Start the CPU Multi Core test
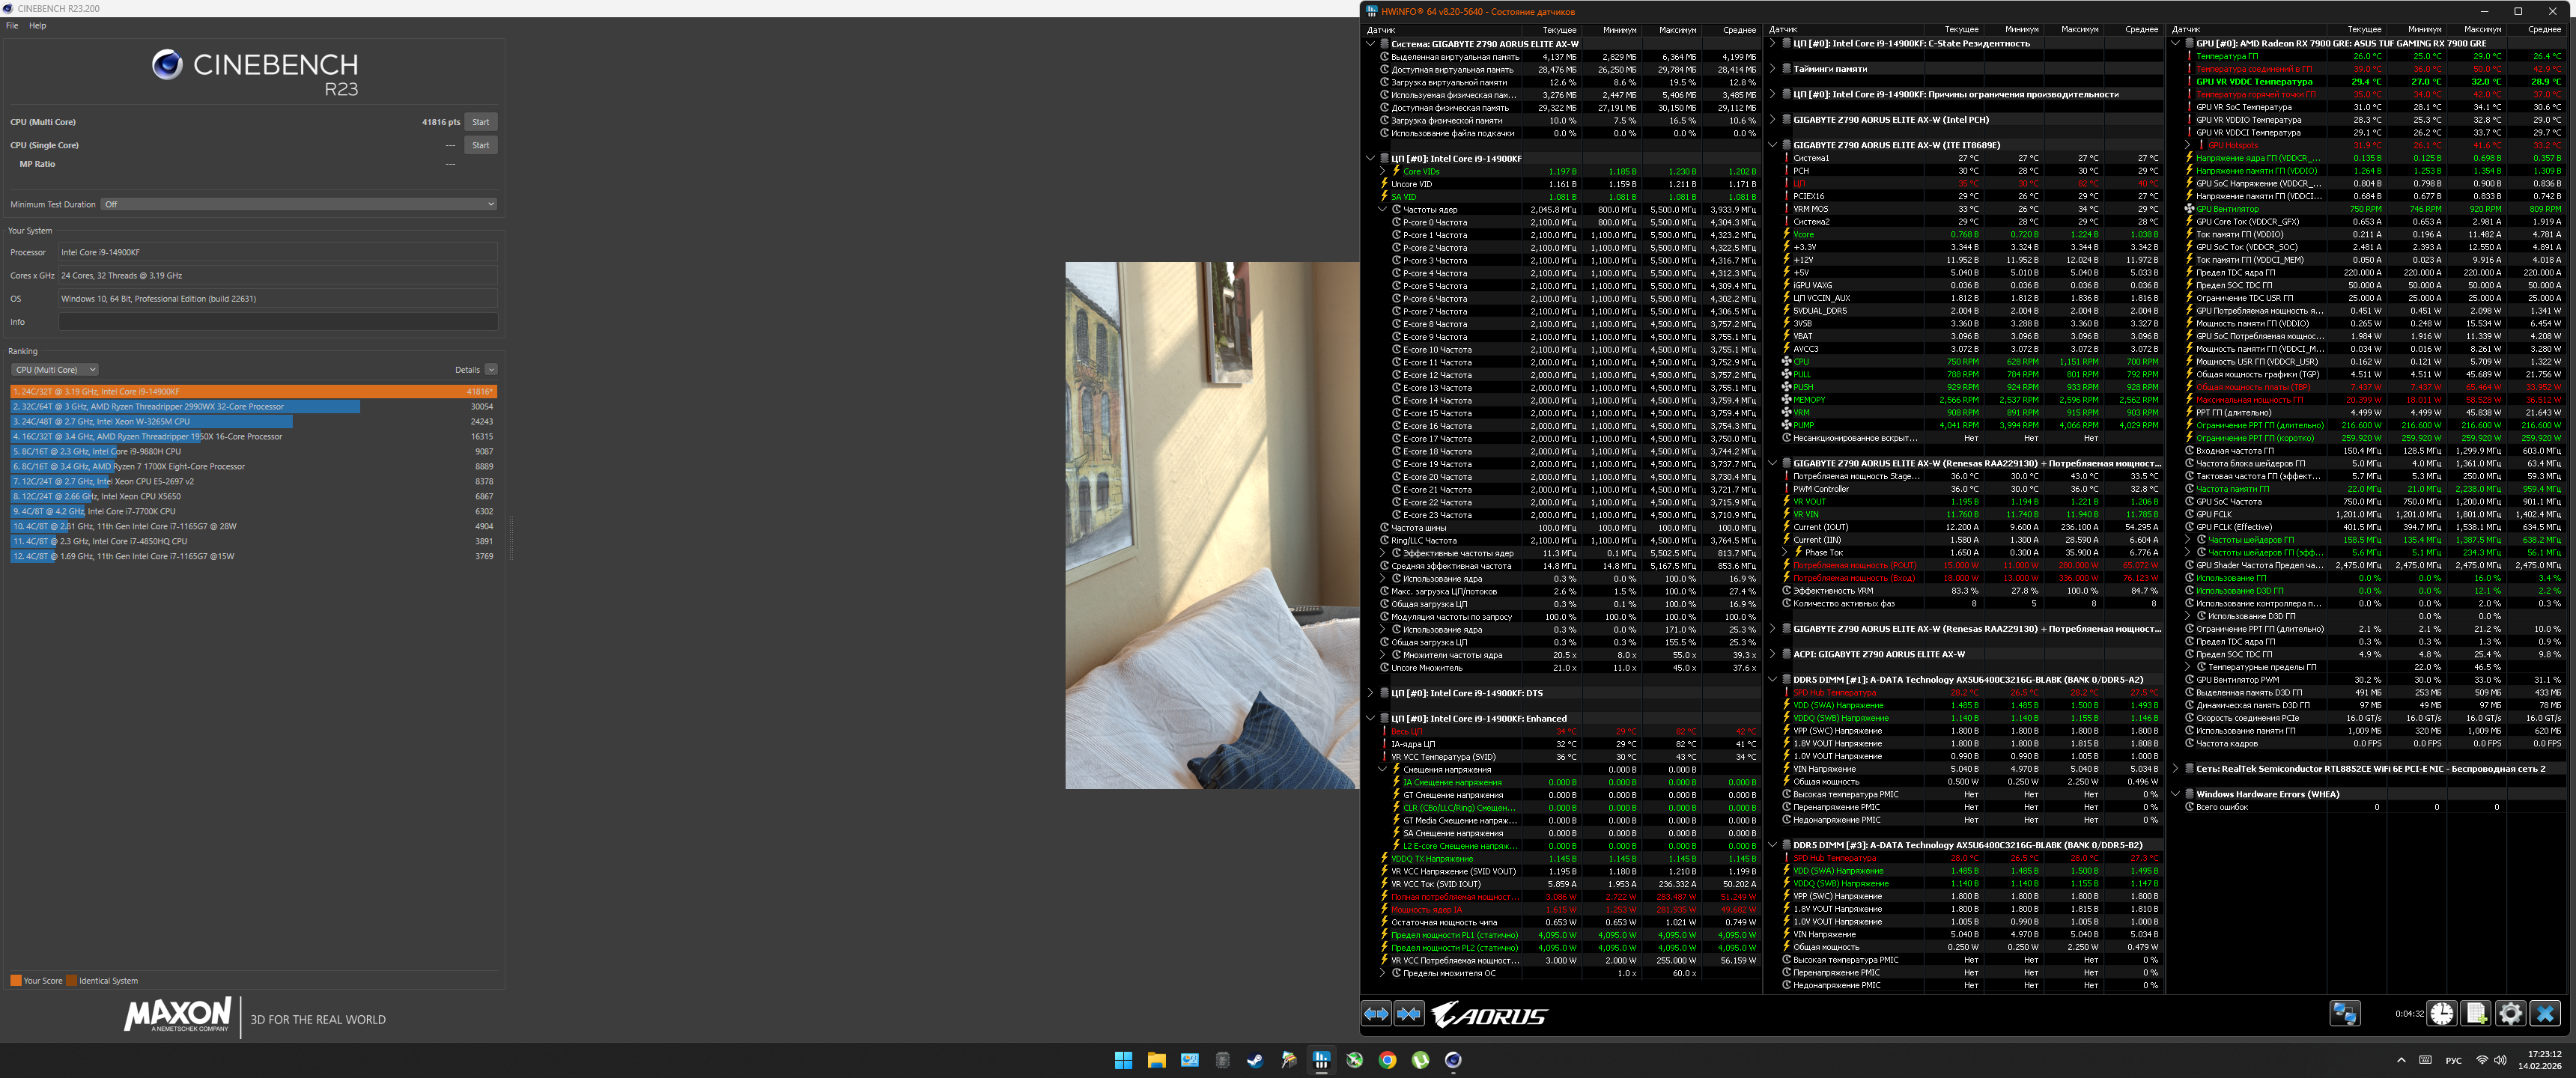Viewport: 2576px width, 1078px height. click(481, 122)
